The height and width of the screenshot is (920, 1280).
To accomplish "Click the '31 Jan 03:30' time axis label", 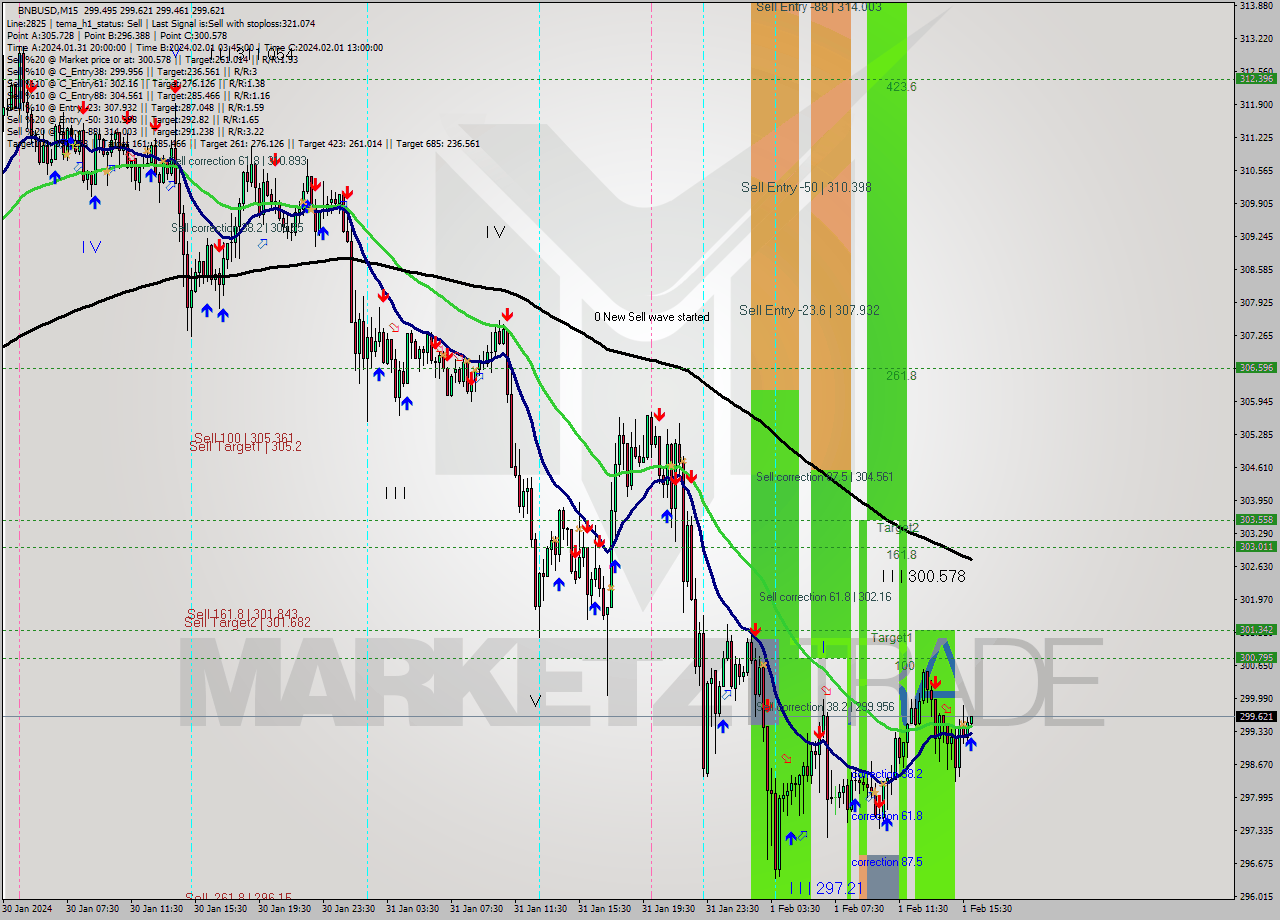I will pos(412,909).
